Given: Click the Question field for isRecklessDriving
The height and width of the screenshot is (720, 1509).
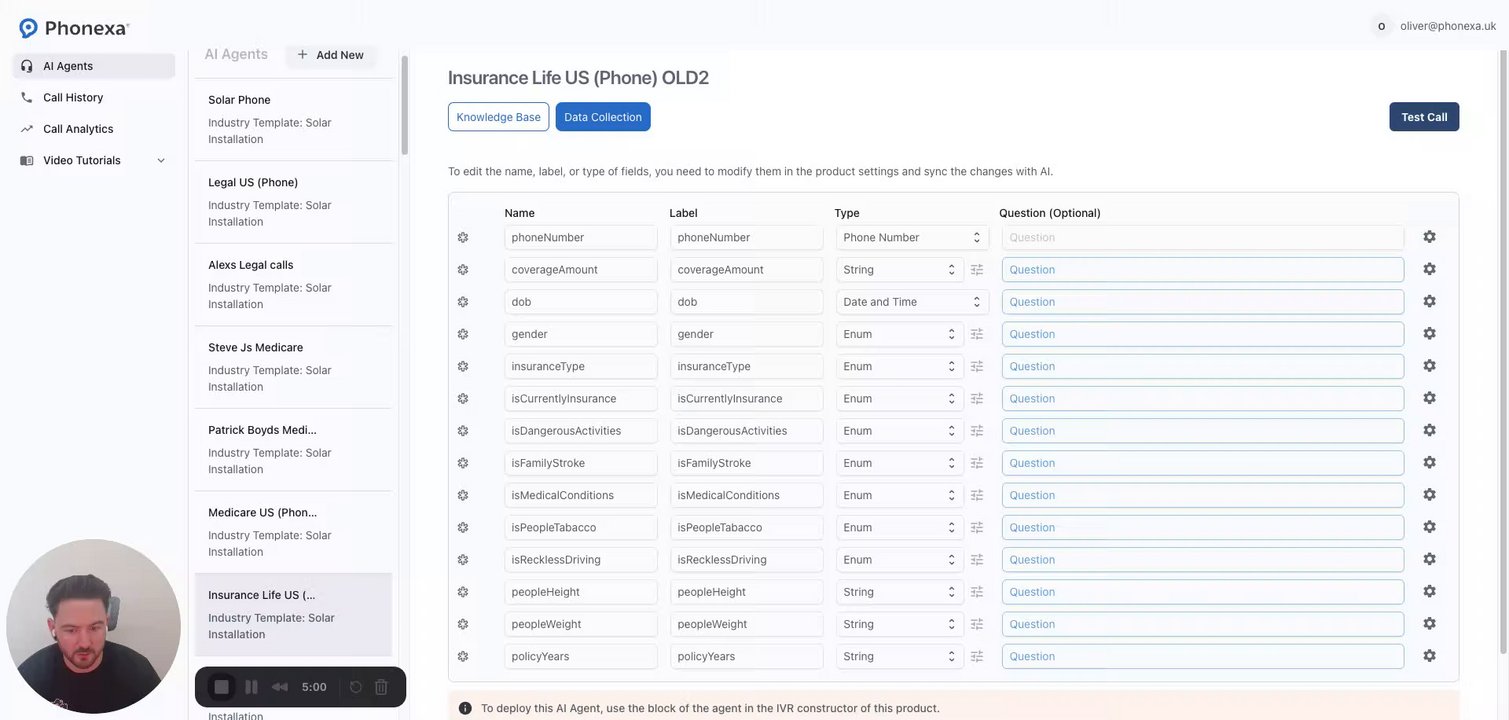Looking at the screenshot, I should (1202, 560).
